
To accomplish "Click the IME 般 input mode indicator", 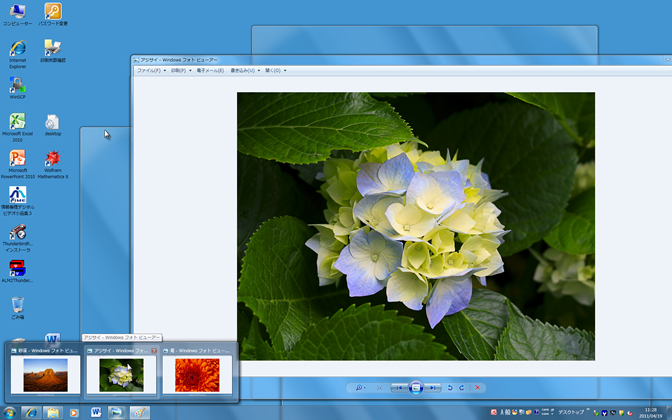I will 507,412.
